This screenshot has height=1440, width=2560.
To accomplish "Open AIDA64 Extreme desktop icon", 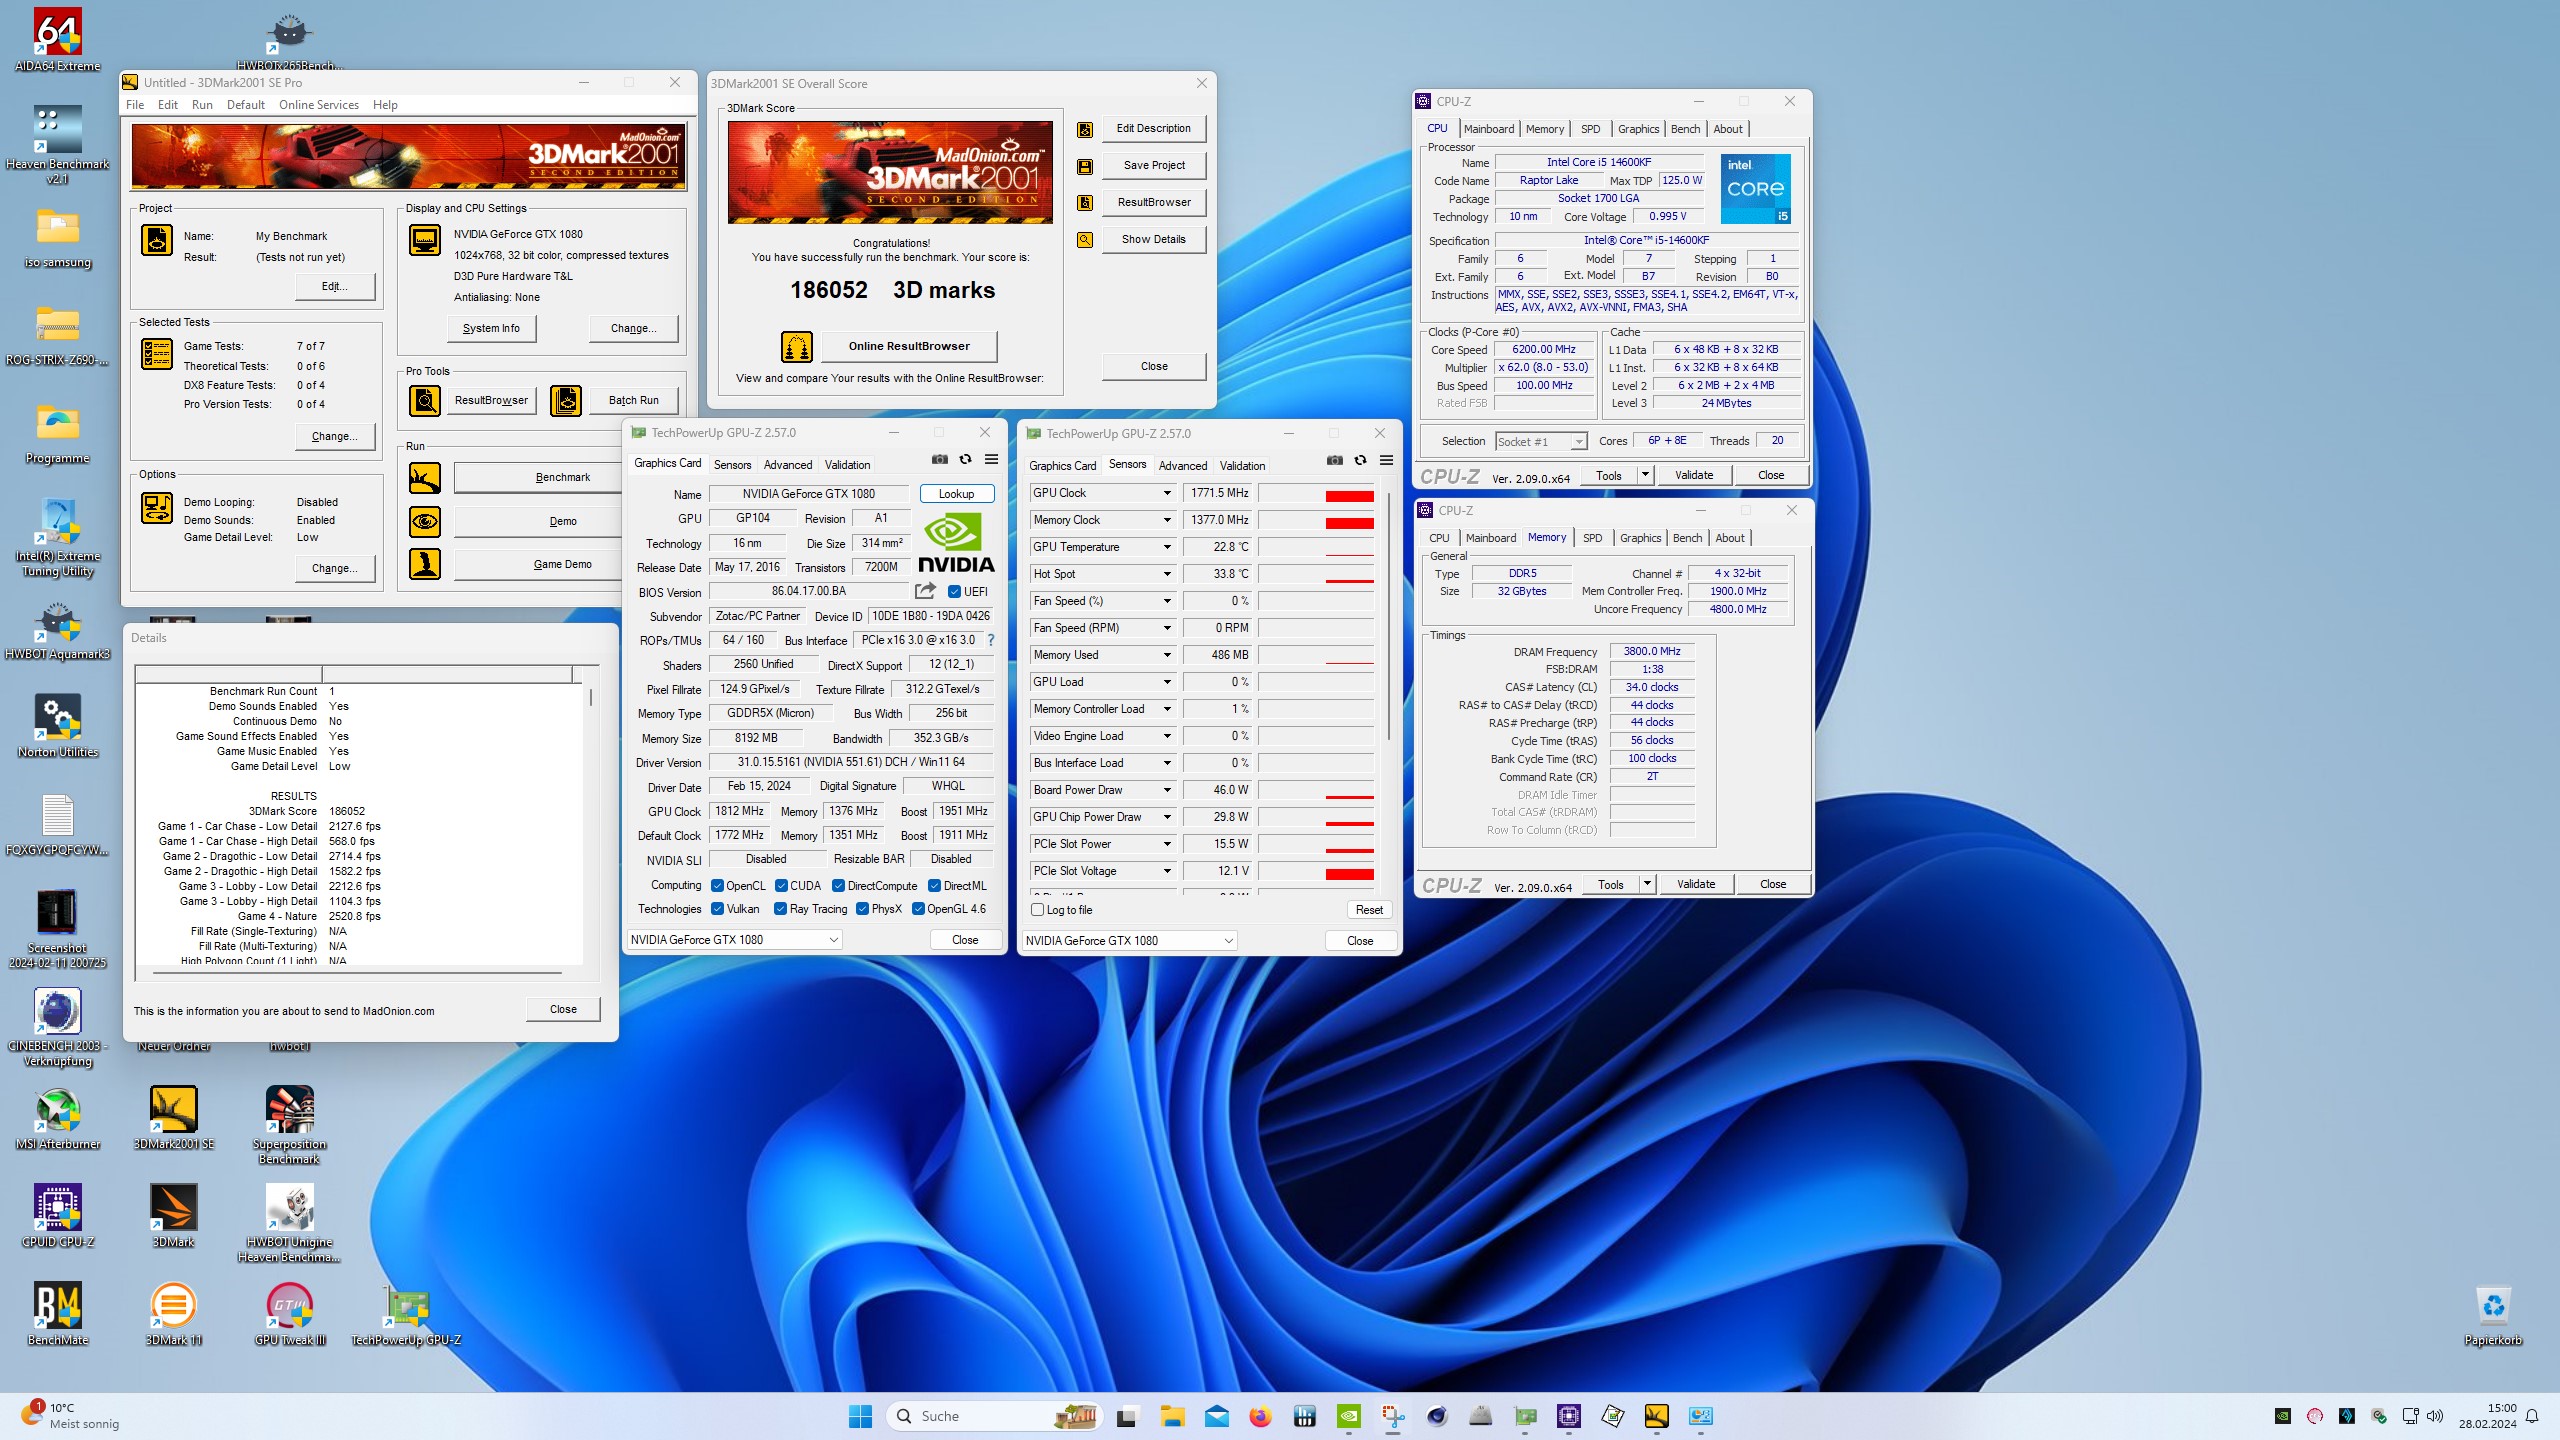I will tap(58, 40).
